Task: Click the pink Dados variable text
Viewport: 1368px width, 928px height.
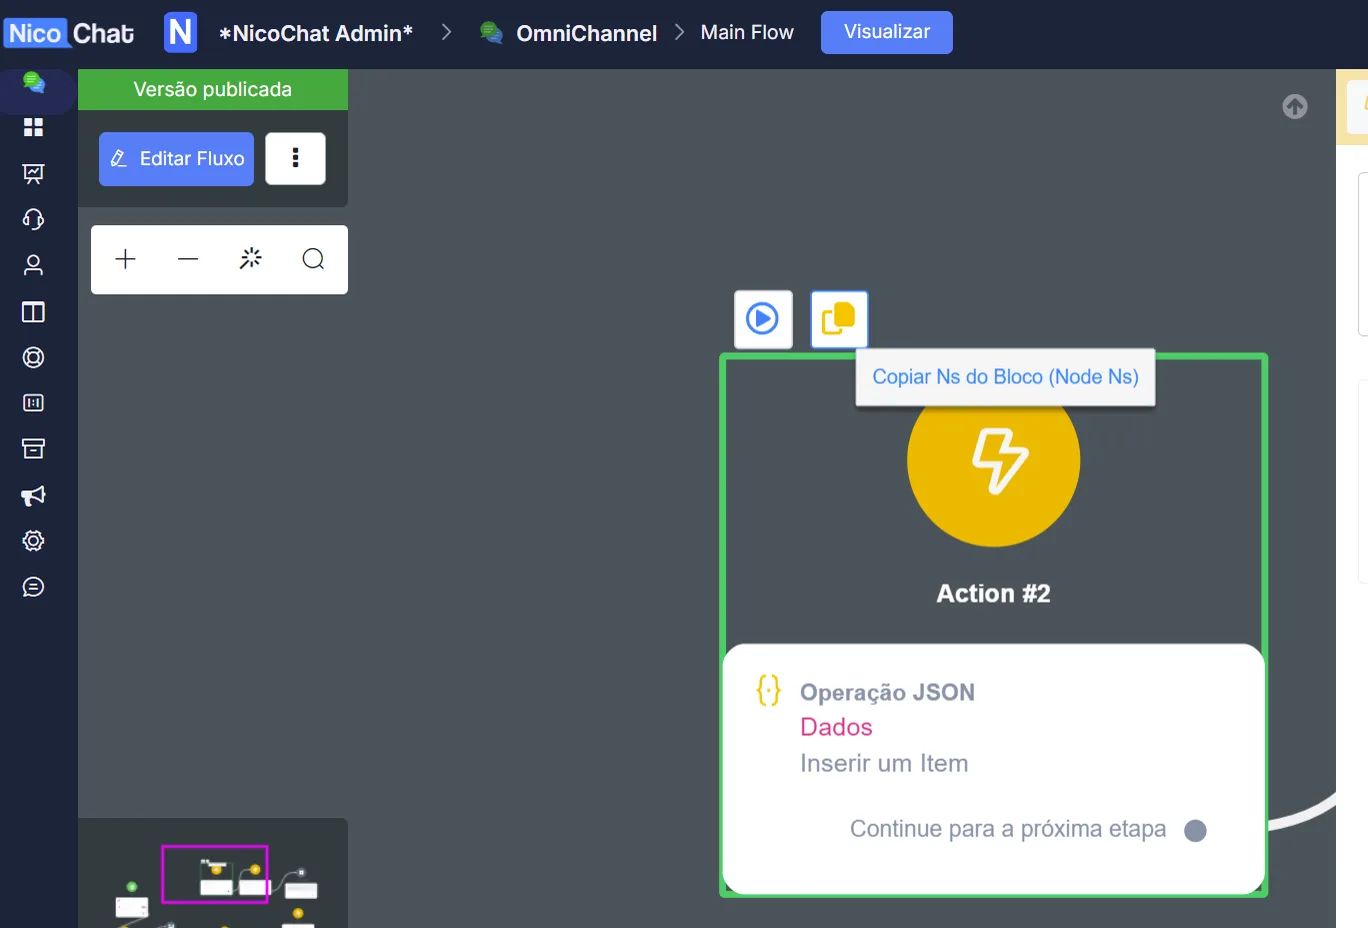Action: pyautogui.click(x=836, y=727)
